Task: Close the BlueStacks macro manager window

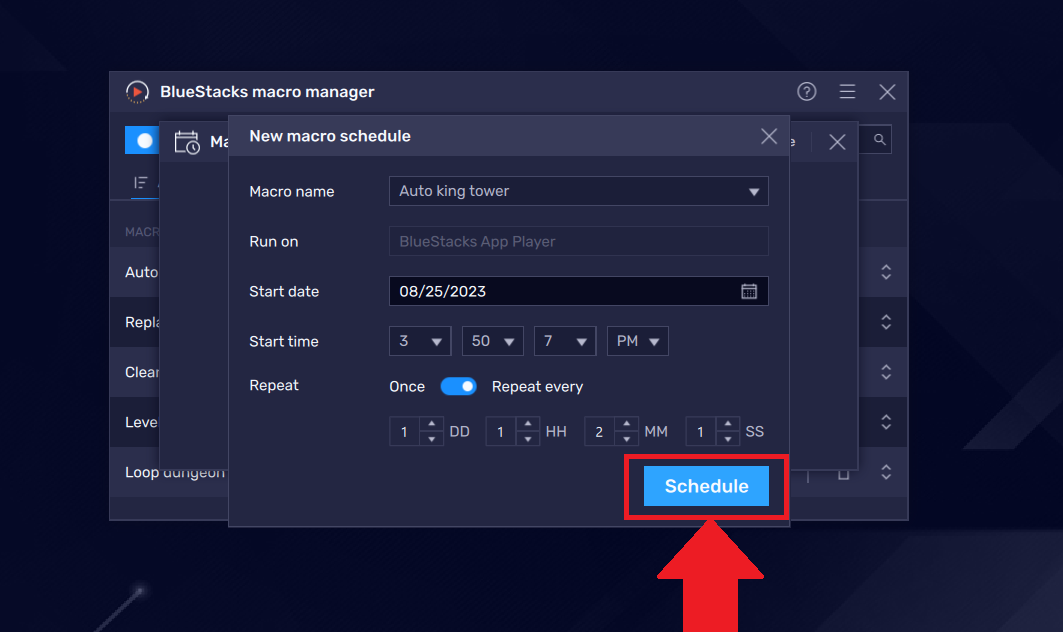Action: (x=887, y=92)
